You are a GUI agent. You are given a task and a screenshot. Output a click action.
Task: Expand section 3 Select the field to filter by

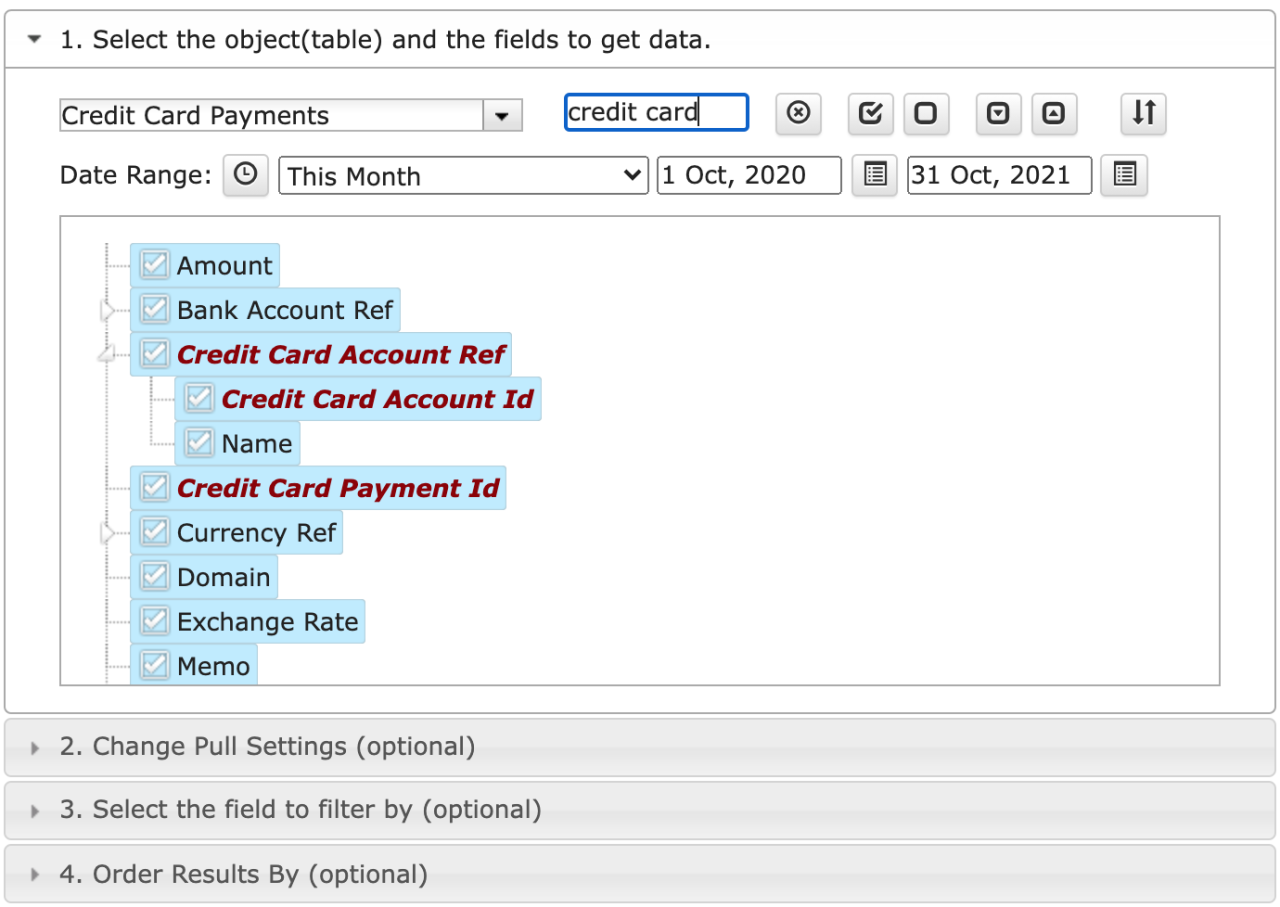click(640, 810)
